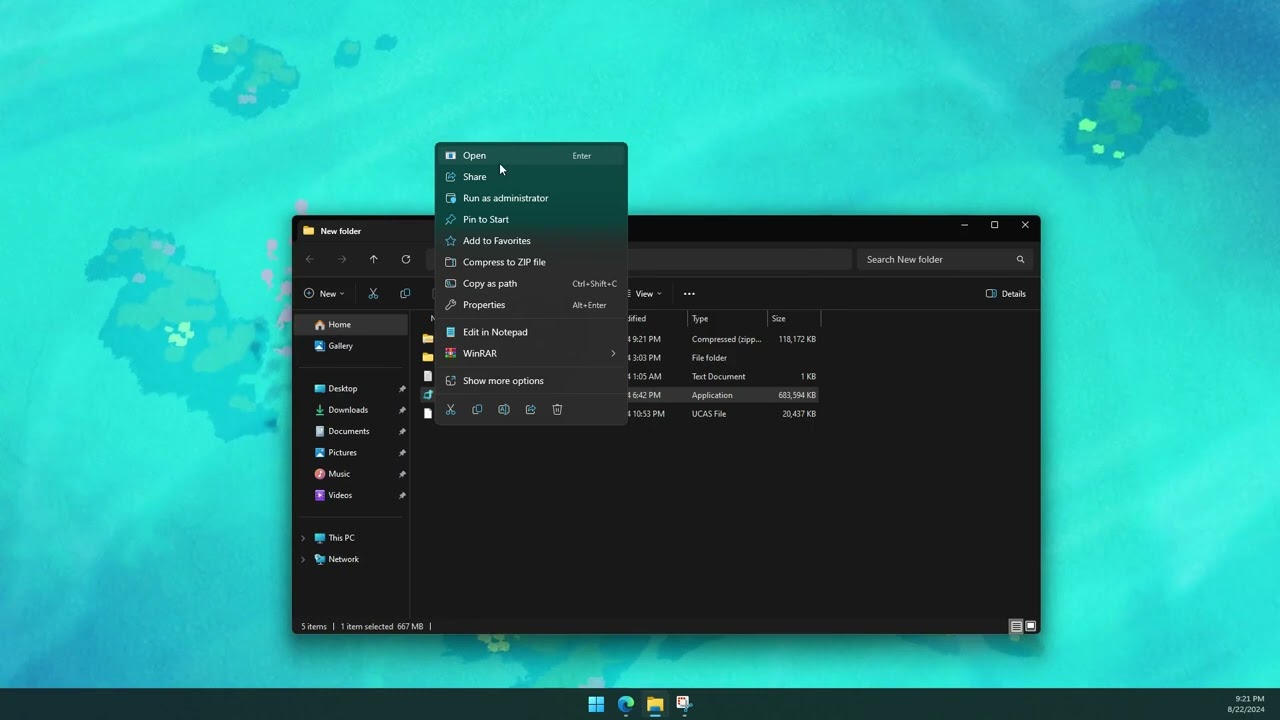Select Add to Favorites
The width and height of the screenshot is (1280, 720).
[531, 241]
